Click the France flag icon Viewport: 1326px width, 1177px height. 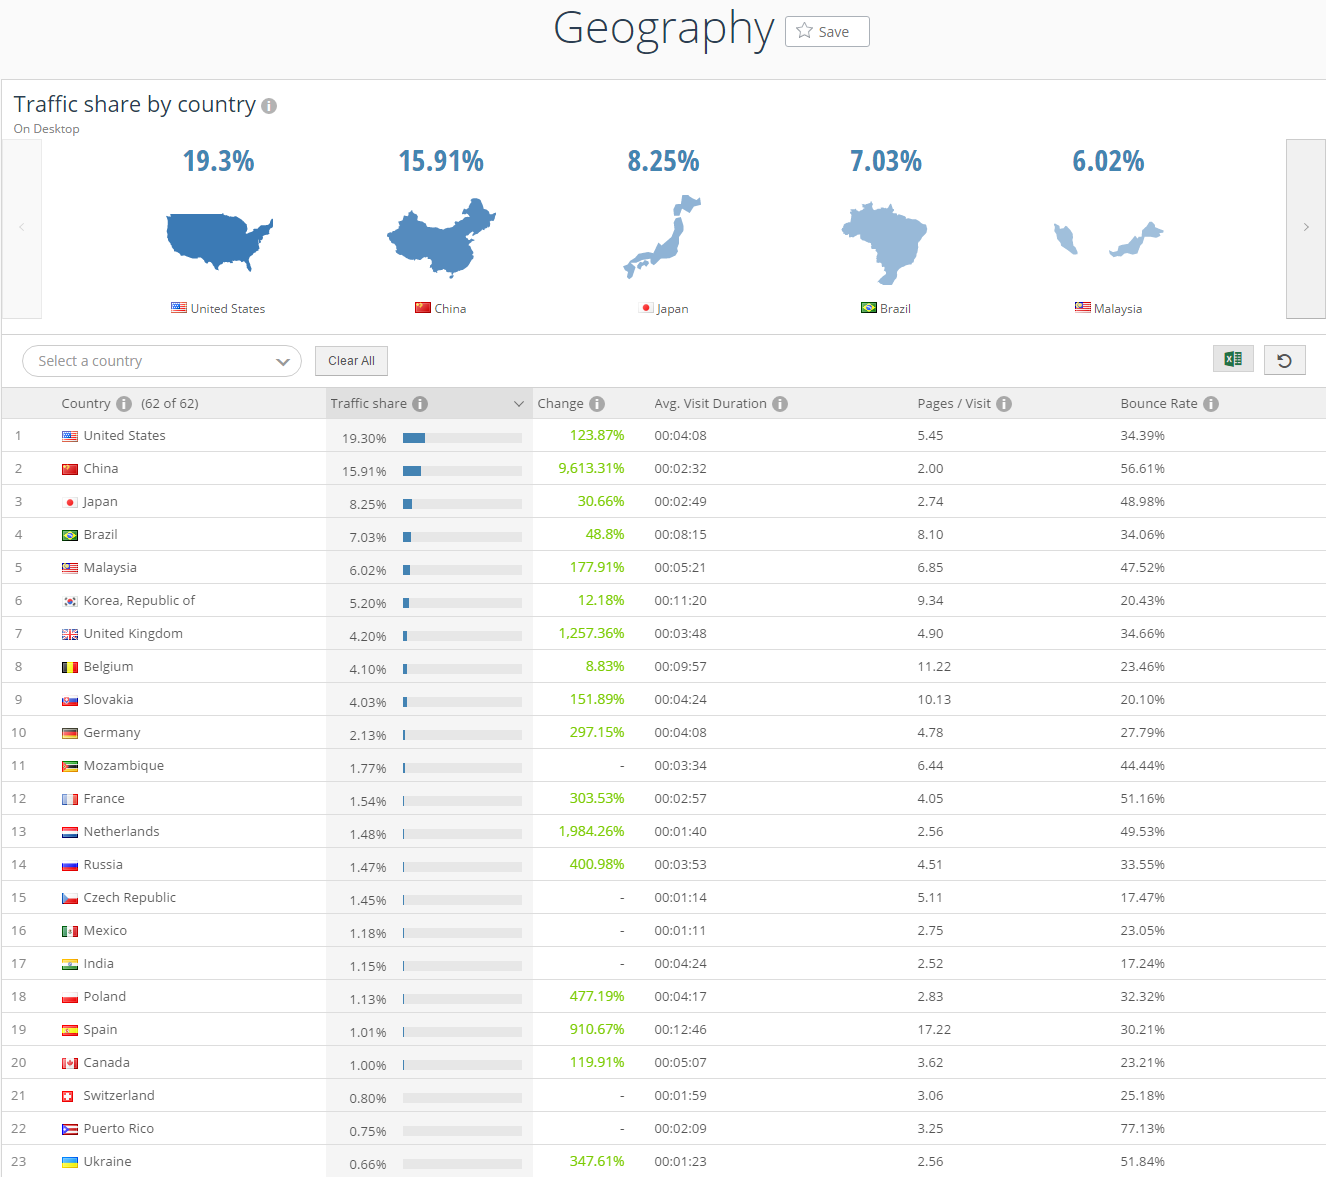[x=70, y=799]
